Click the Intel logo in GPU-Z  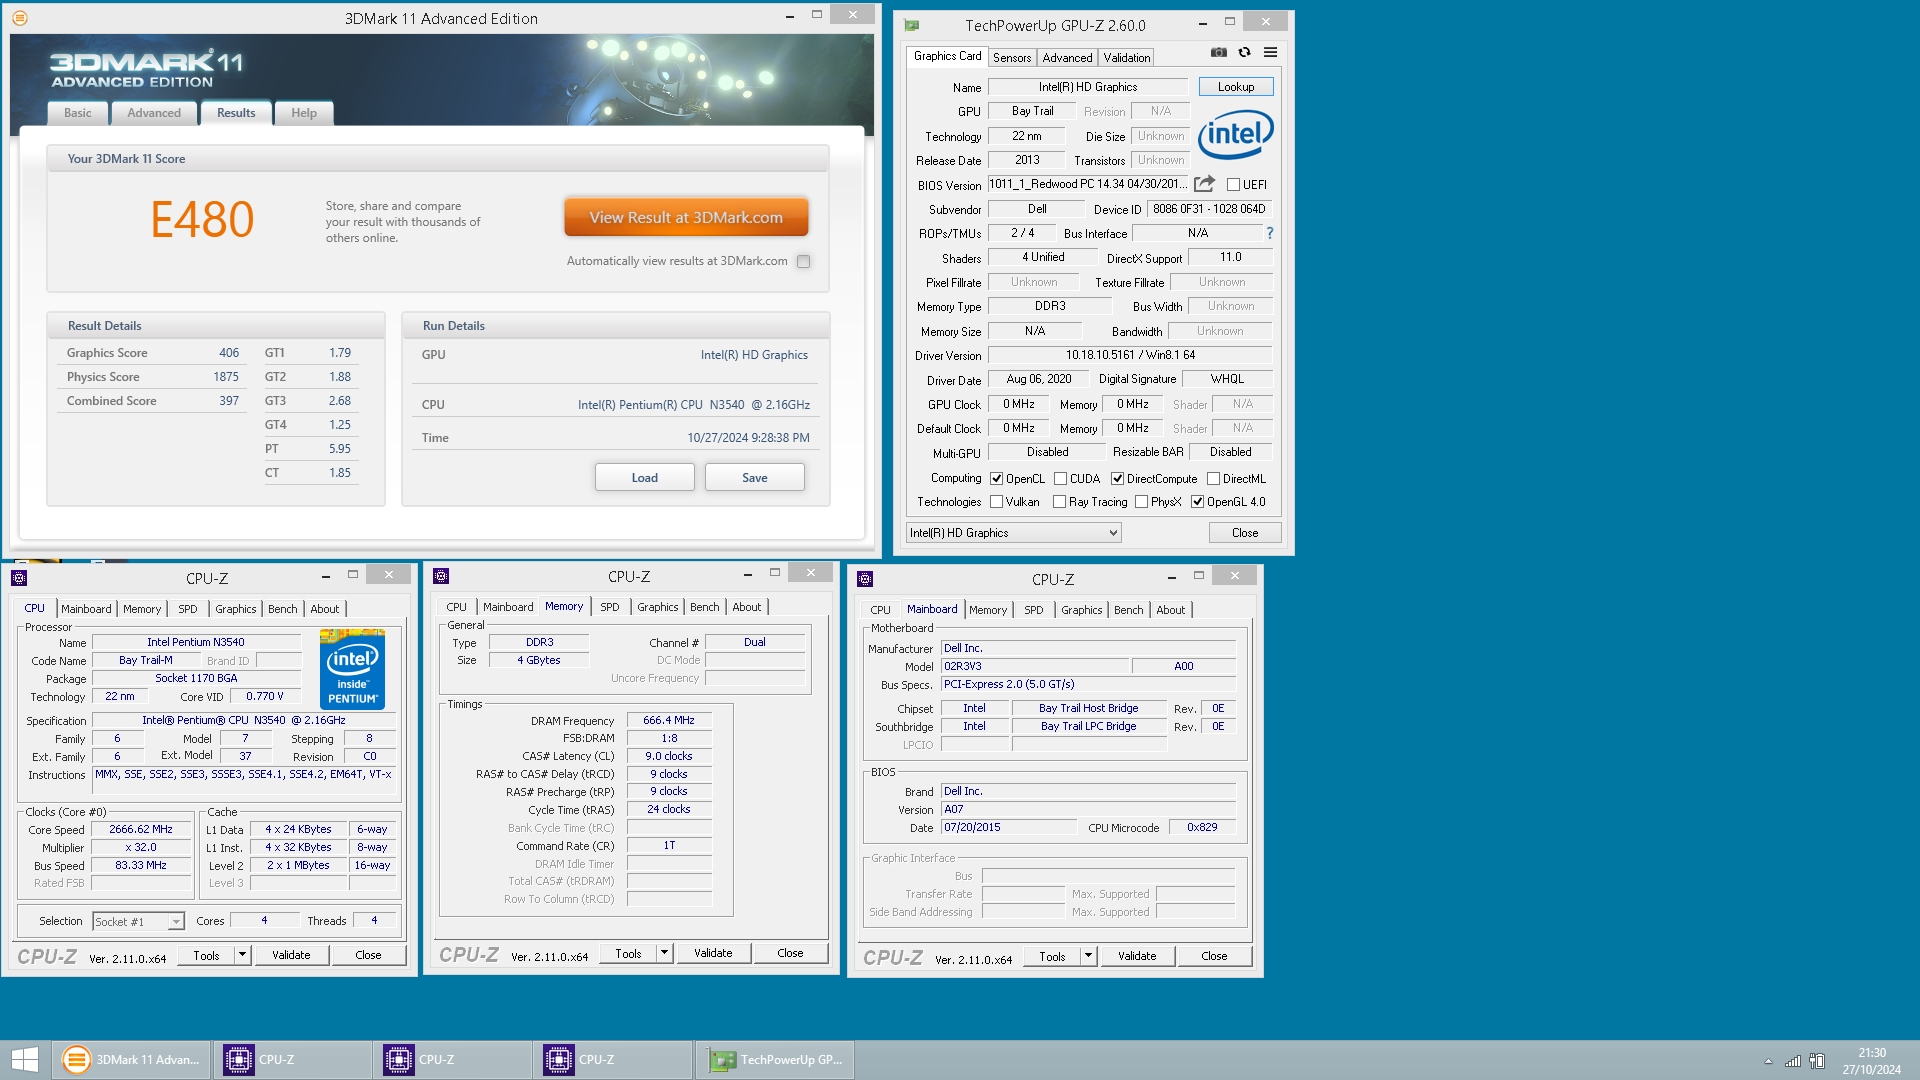(x=1236, y=135)
